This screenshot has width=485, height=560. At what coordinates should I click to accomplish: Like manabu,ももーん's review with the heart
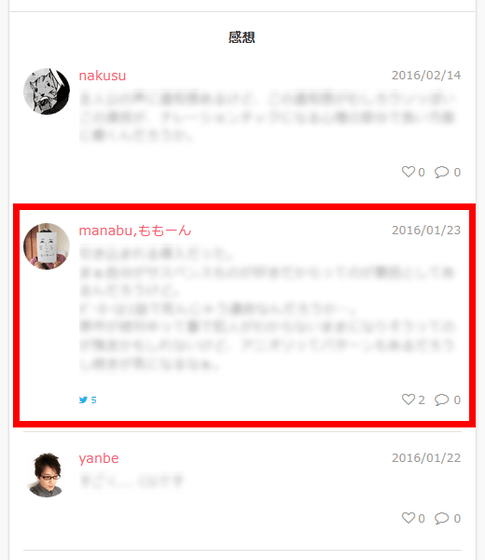pos(408,399)
